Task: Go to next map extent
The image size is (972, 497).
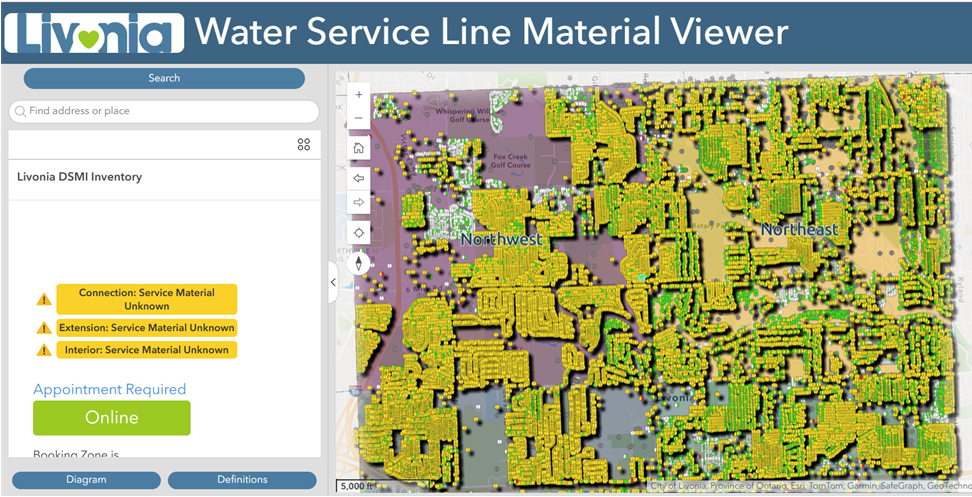Action: click(358, 203)
